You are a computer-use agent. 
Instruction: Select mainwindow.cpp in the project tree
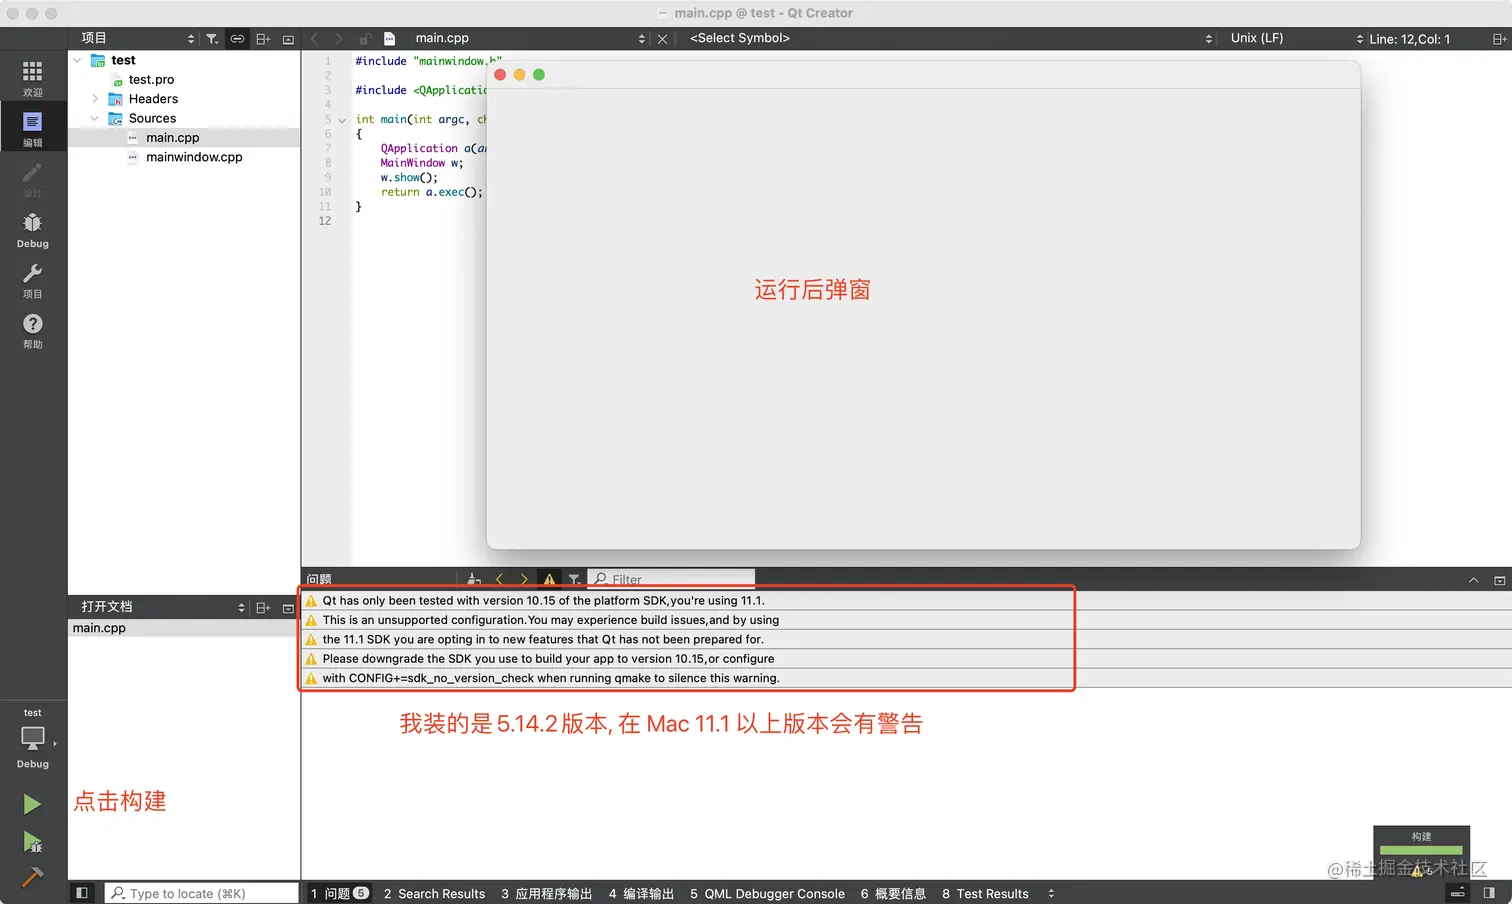pos(194,157)
